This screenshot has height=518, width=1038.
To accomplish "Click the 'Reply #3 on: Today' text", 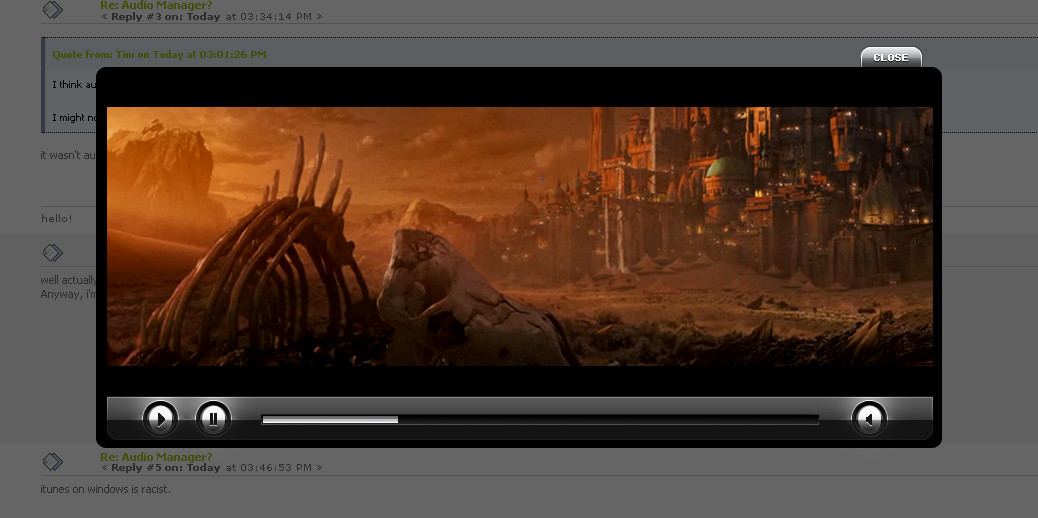I will pyautogui.click(x=165, y=17).
